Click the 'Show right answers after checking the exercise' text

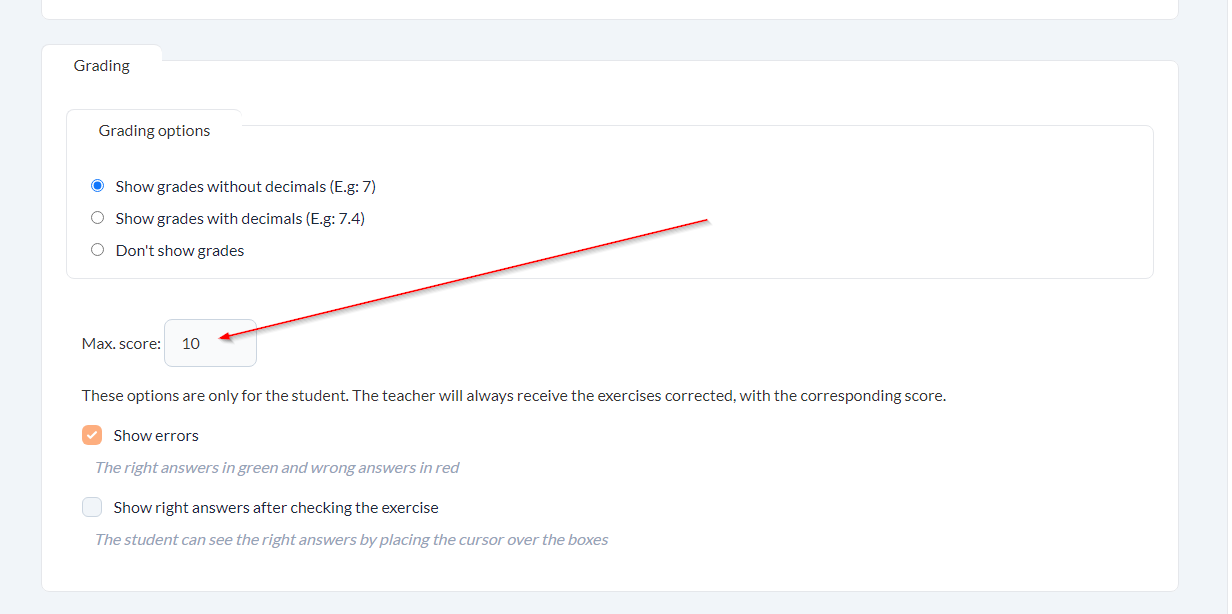(x=276, y=507)
